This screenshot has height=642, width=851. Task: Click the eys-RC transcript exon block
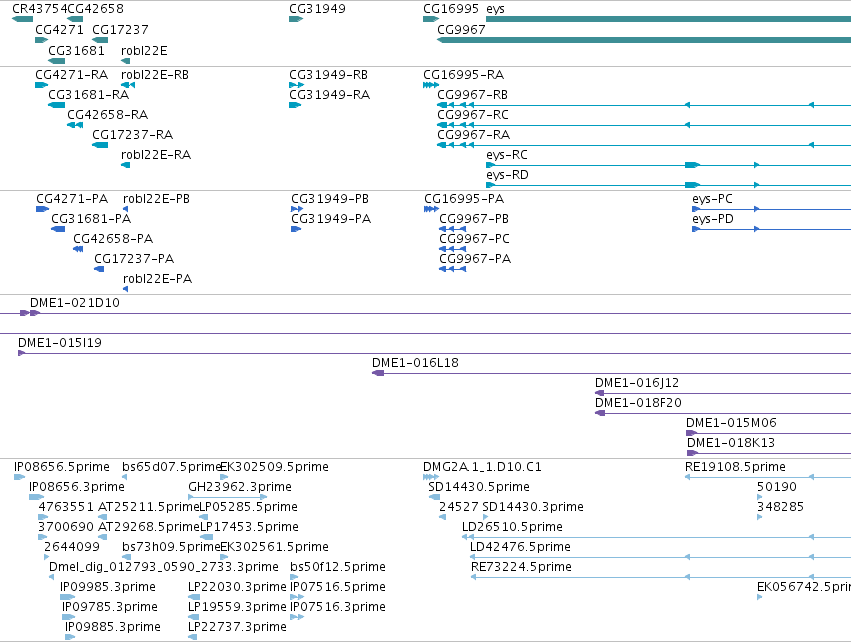[692, 165]
